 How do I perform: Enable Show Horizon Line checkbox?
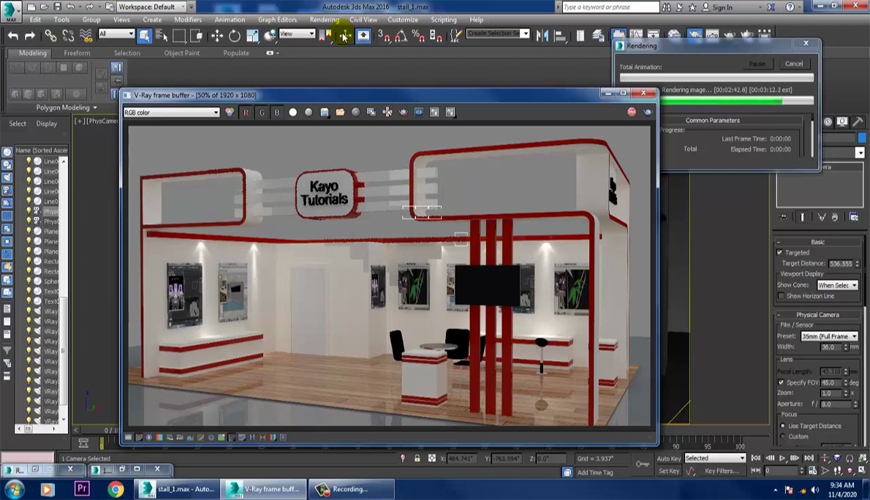[x=781, y=296]
